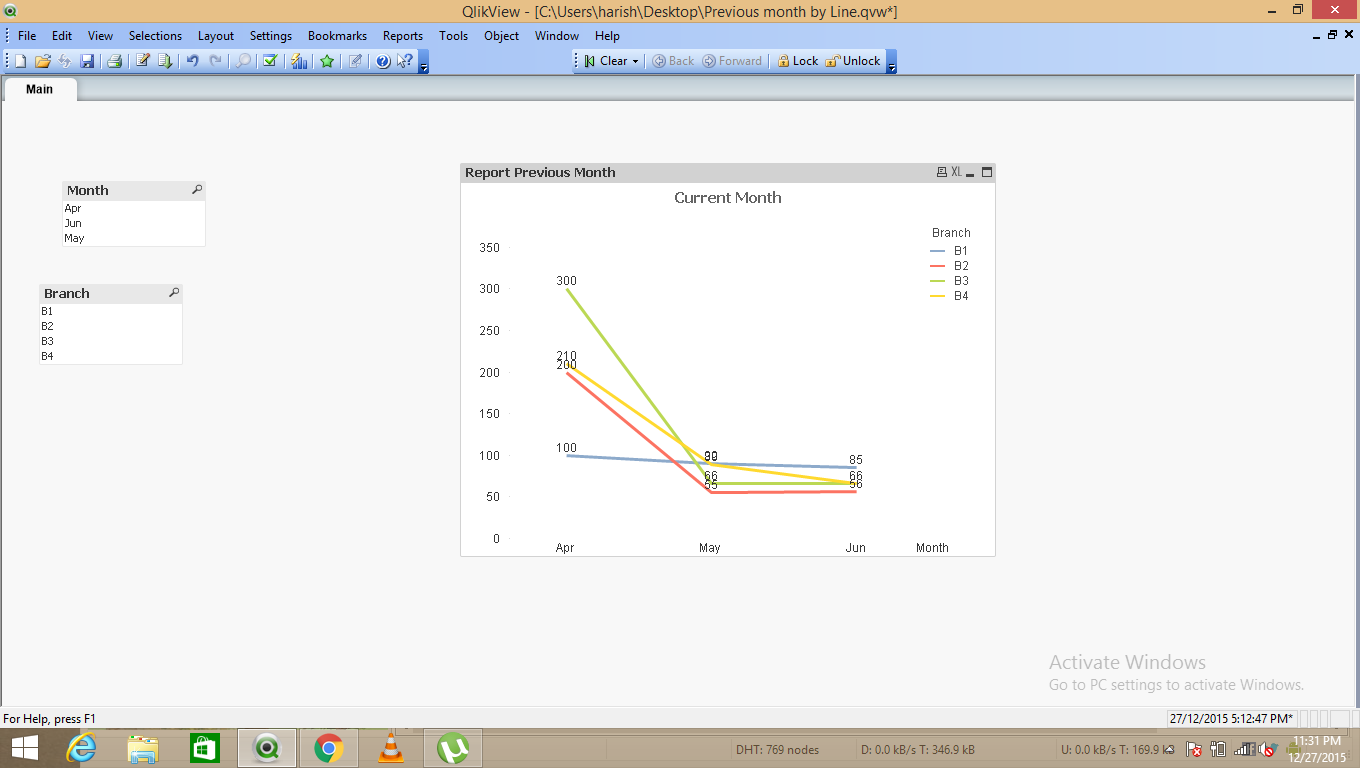1360x768 pixels.
Task: Open File Explorer from taskbar
Action: pos(143,748)
